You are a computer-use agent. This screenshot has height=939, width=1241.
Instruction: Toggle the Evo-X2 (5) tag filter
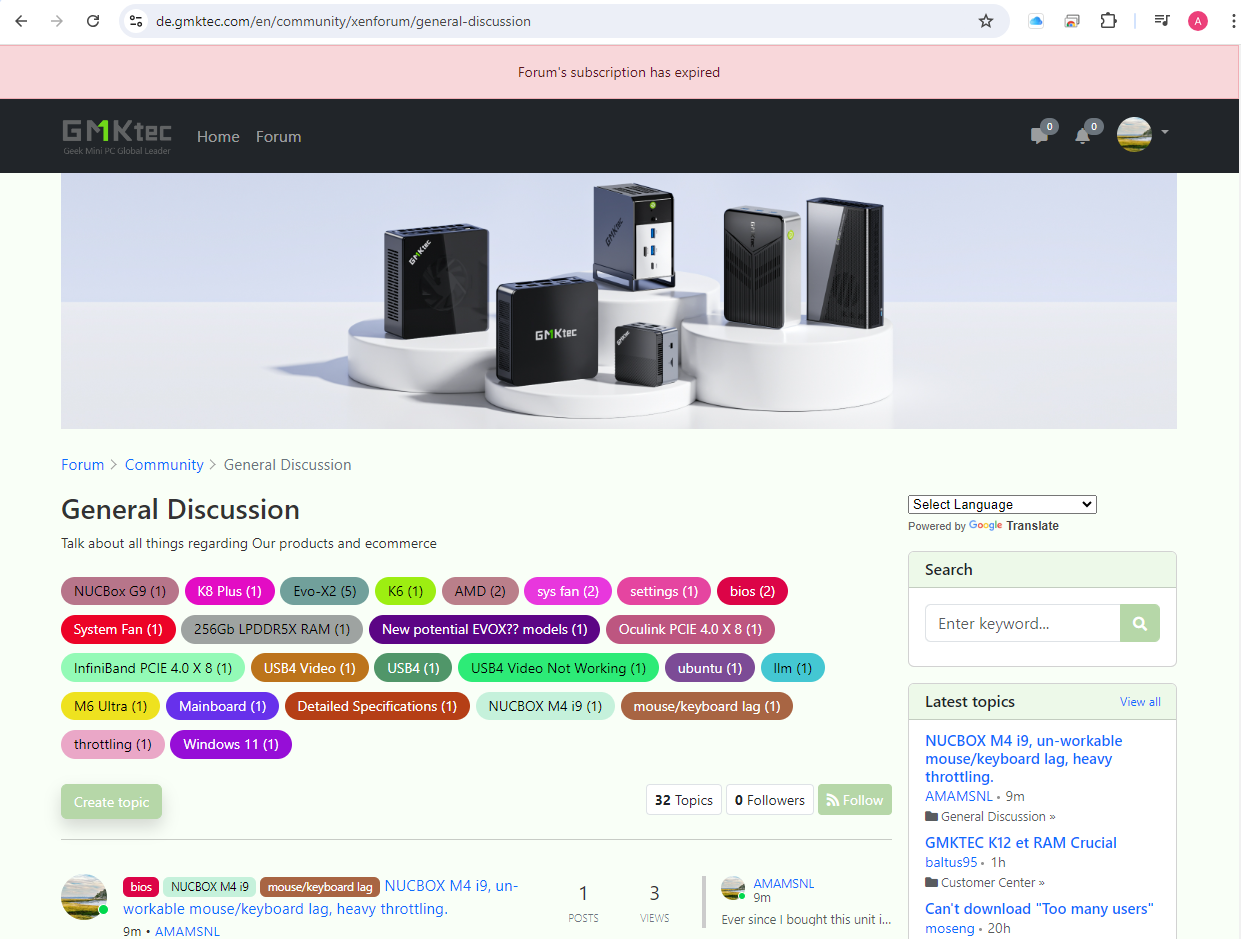click(324, 591)
